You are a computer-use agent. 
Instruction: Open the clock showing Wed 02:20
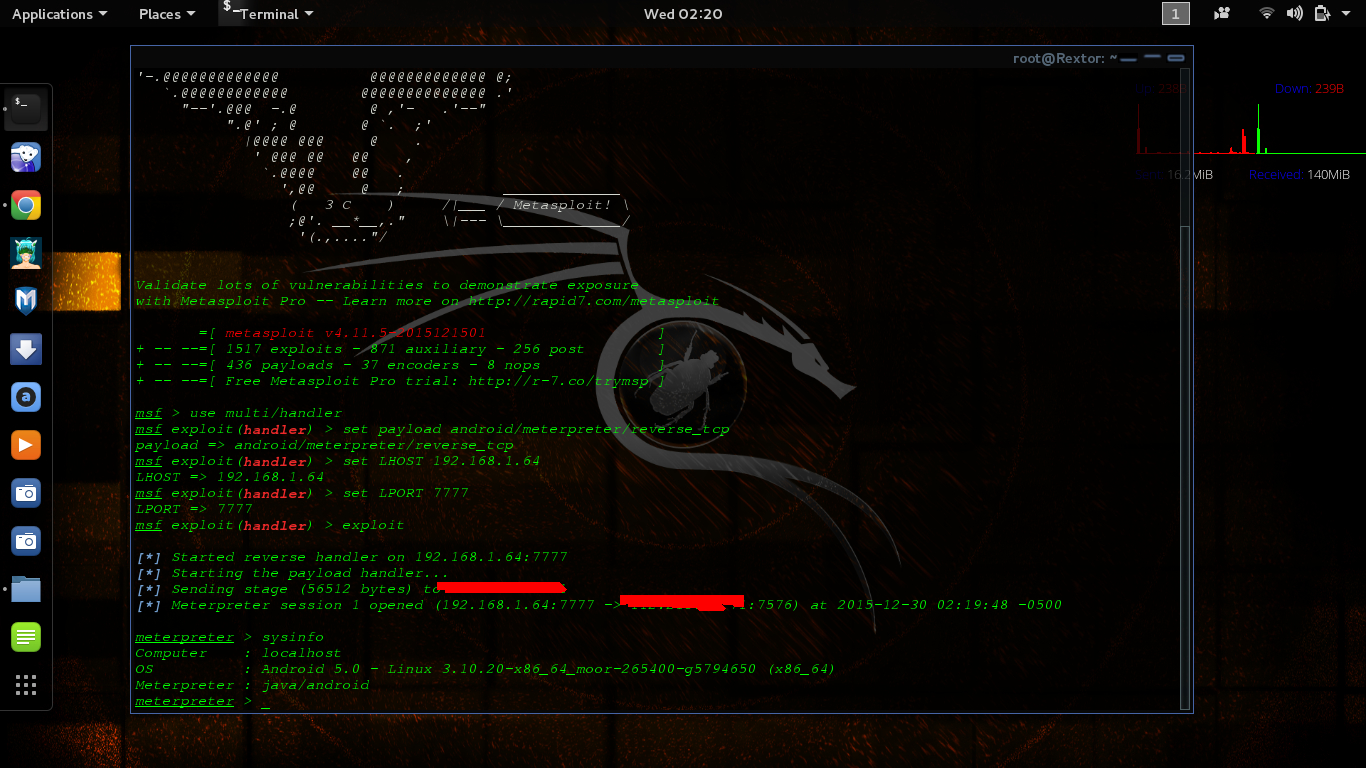(x=683, y=14)
